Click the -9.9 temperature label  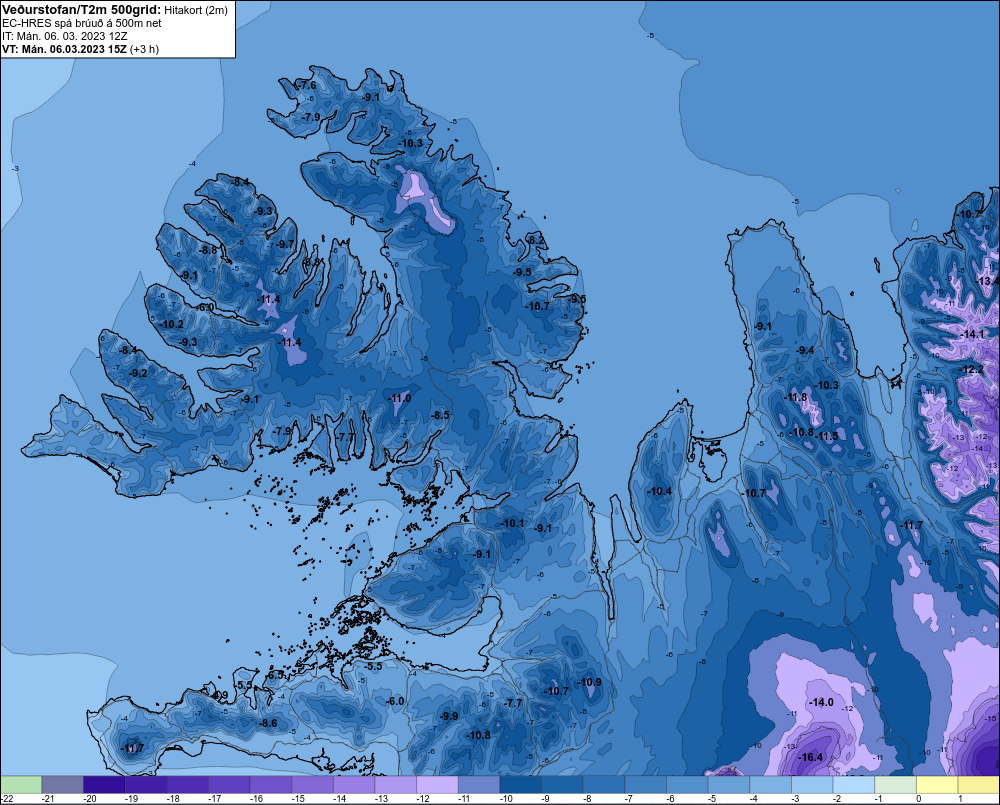coord(448,716)
